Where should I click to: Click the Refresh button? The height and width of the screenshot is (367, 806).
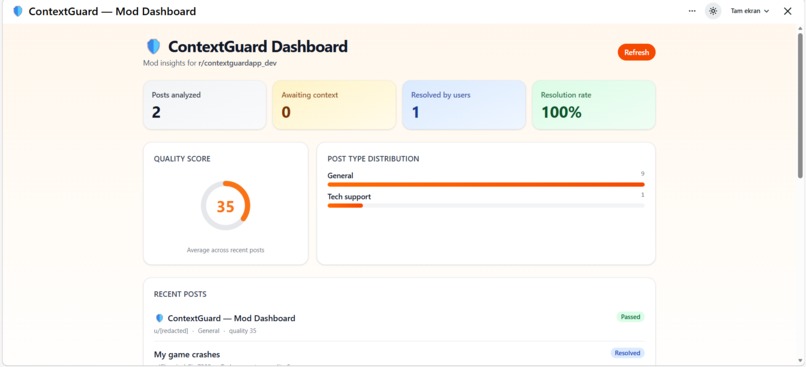pos(636,52)
